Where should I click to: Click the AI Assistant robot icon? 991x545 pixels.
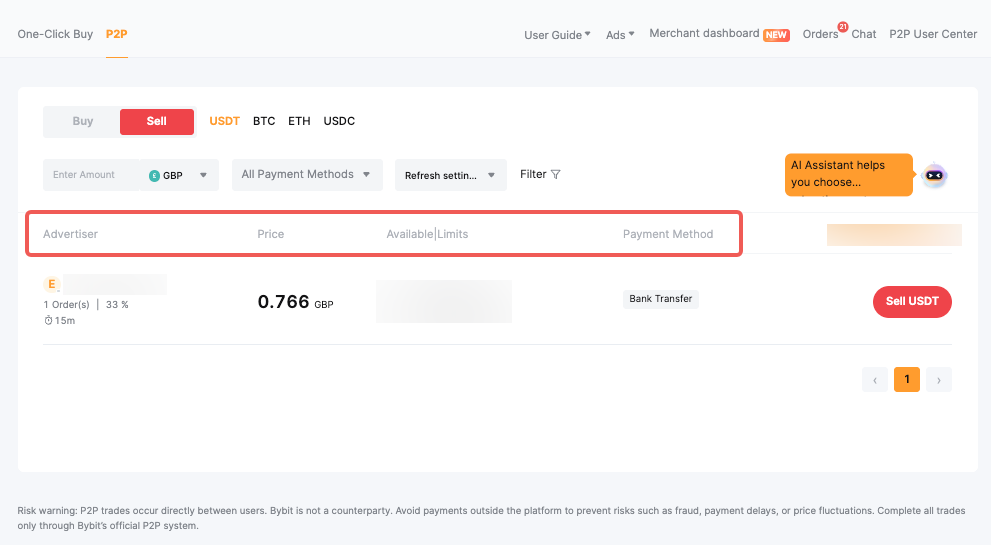[934, 176]
